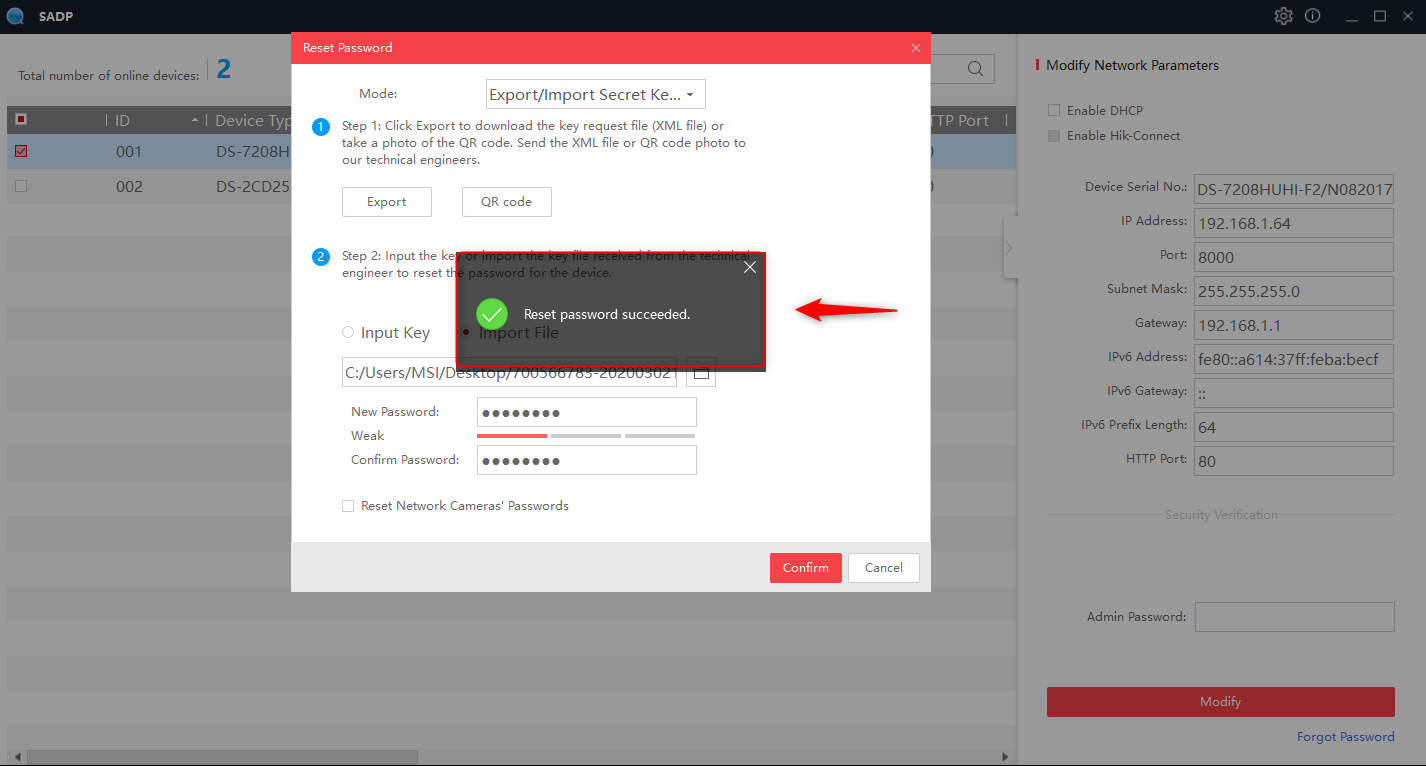Click the password strength indicator bar
This screenshot has width=1426, height=766.
tap(586, 436)
